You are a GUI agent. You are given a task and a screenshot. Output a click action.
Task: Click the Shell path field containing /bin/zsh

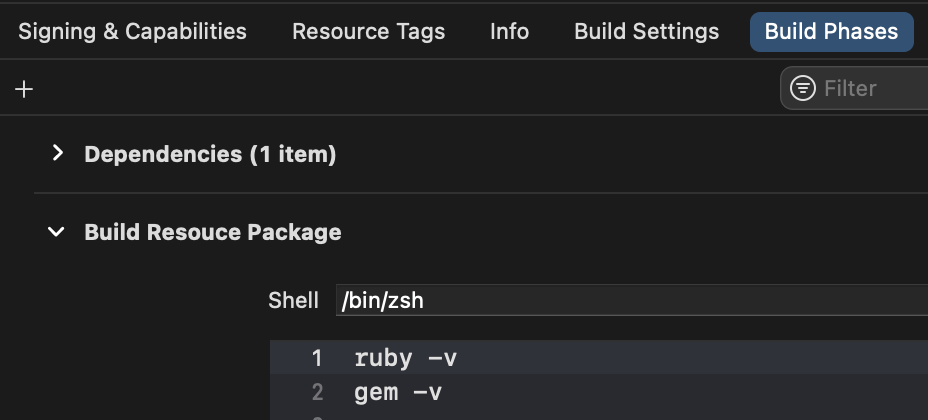click(x=631, y=300)
